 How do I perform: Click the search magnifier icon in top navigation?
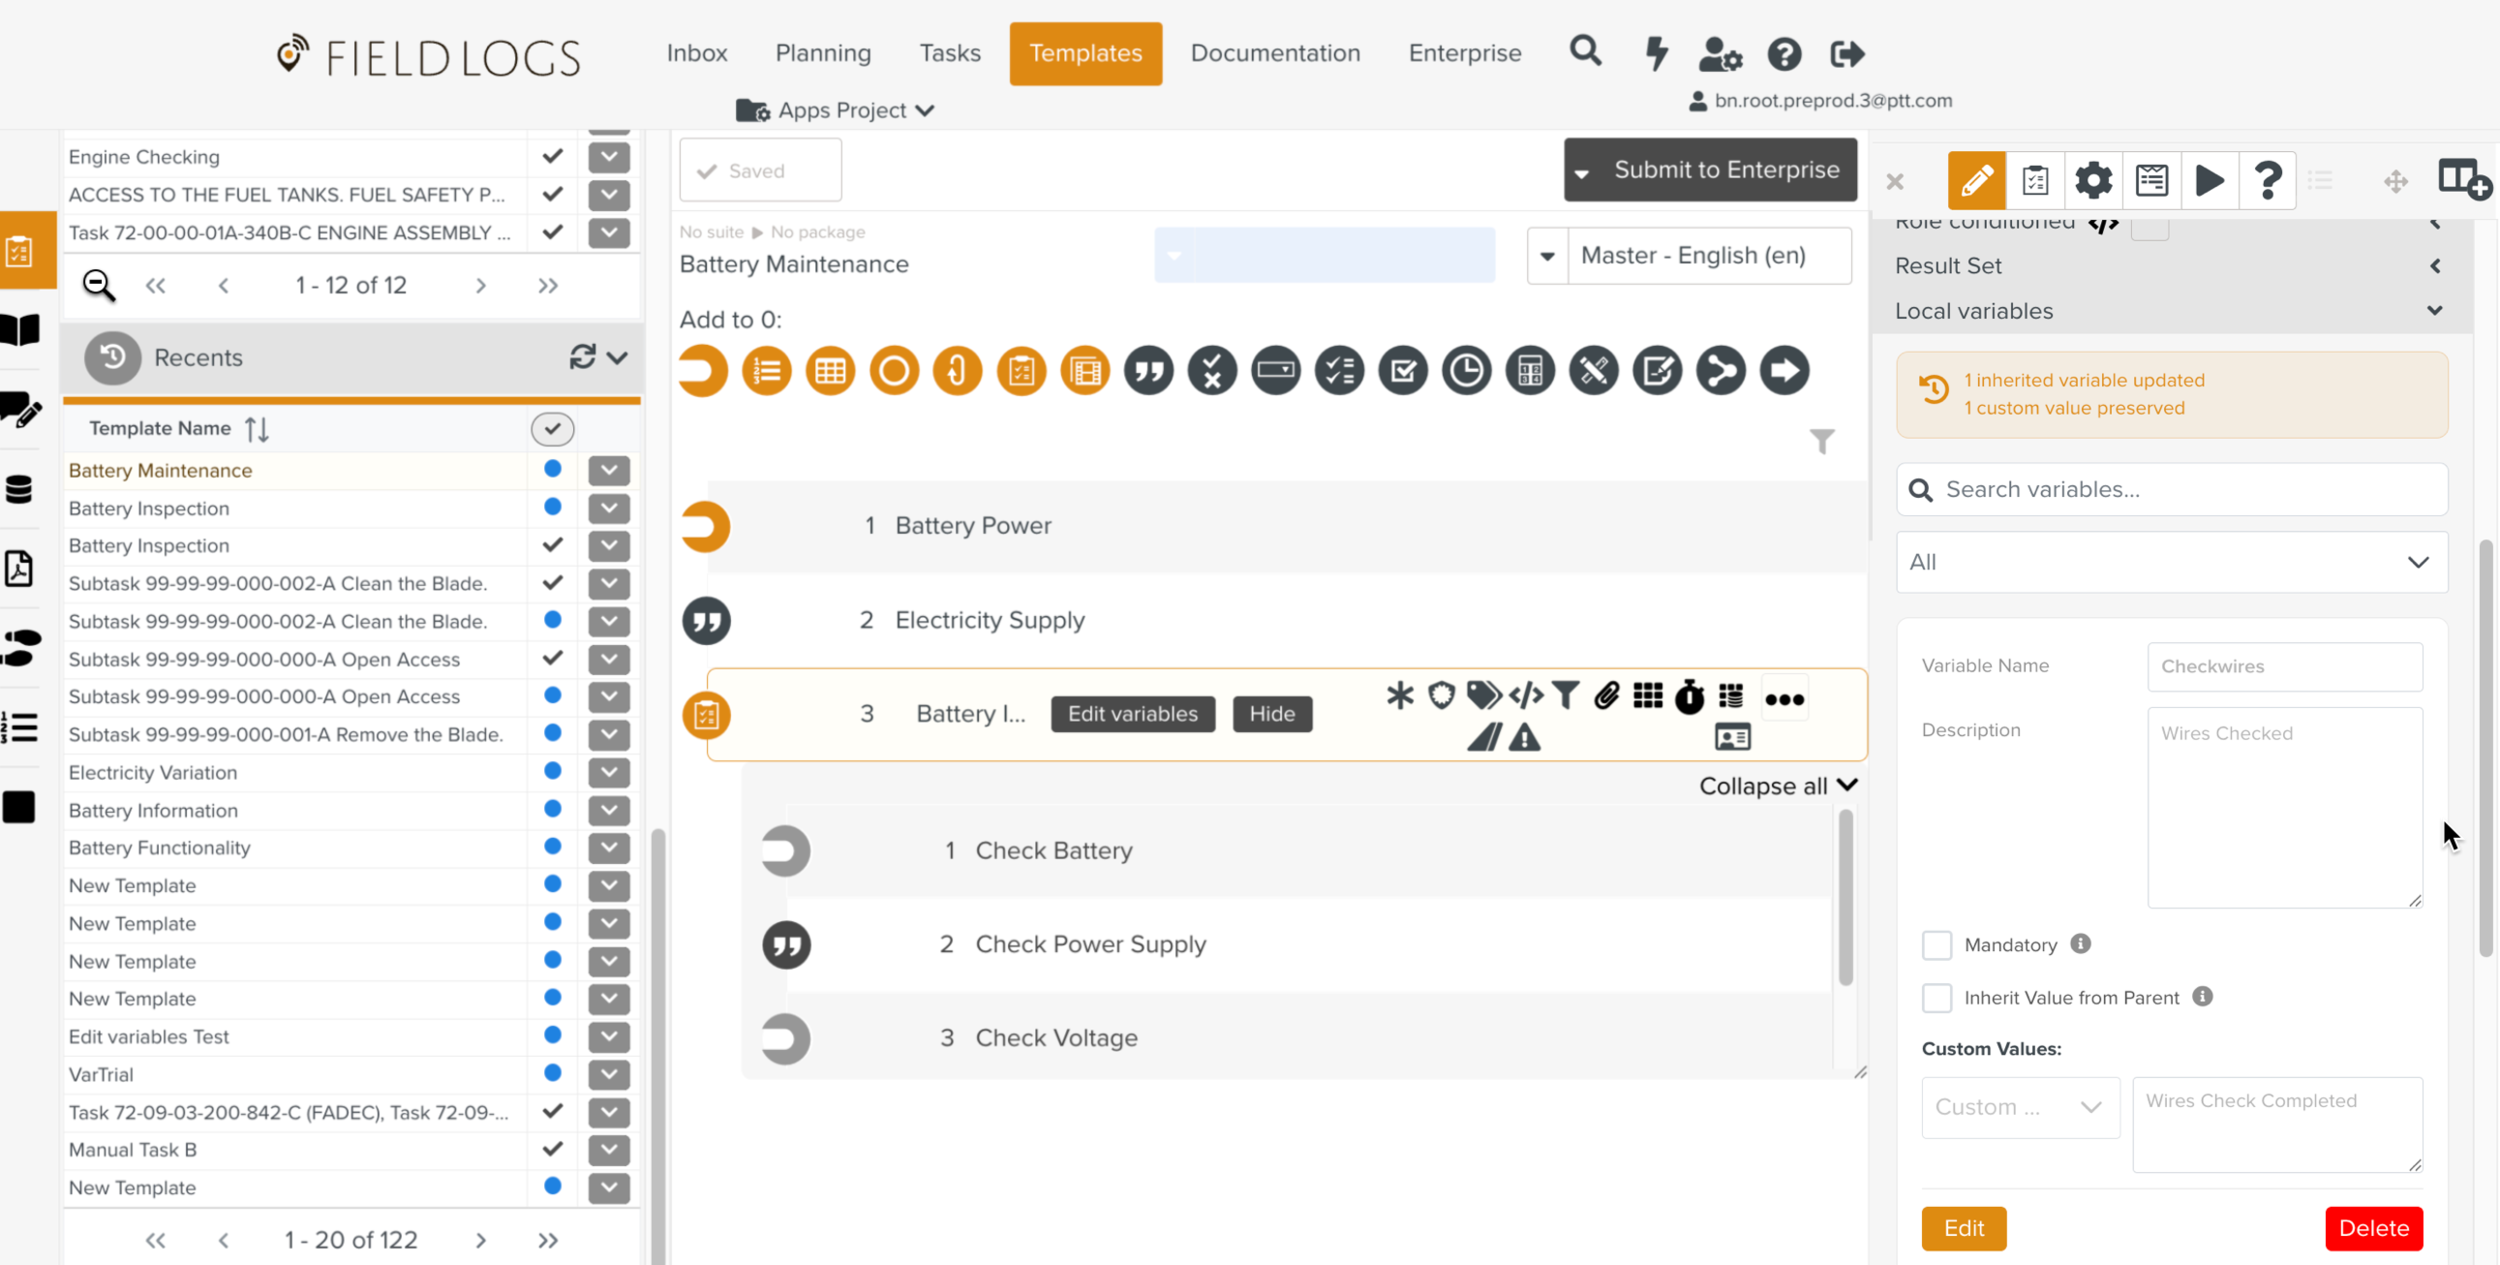point(1585,52)
